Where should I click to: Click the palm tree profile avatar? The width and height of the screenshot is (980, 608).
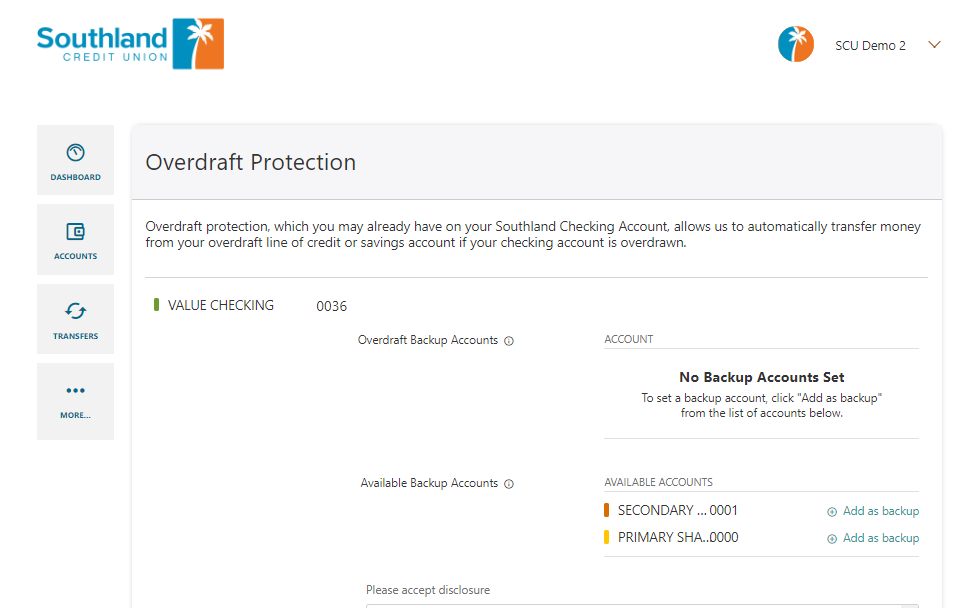click(796, 44)
